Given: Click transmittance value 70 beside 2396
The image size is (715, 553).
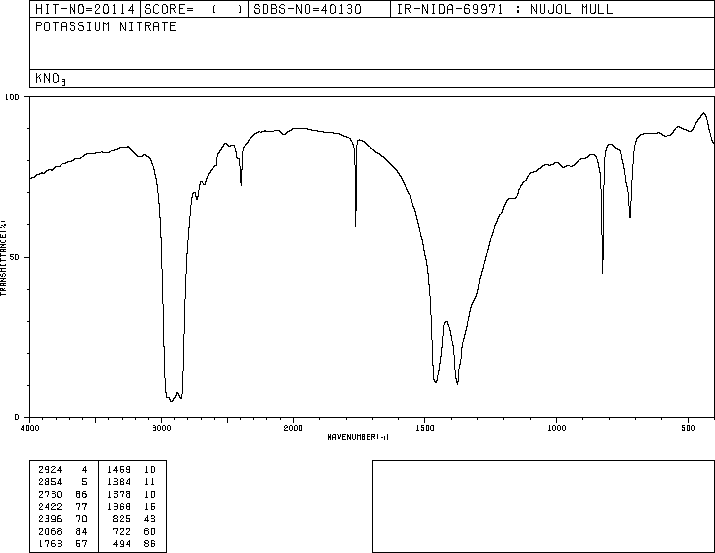Looking at the screenshot, I should (81, 519).
